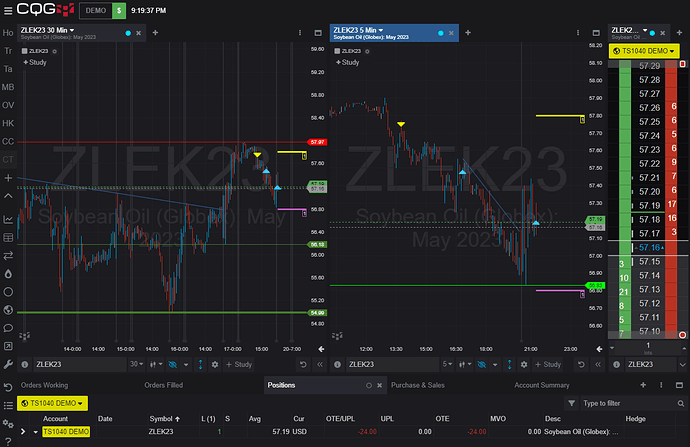Click the 57.20 price row in the DOM

[649, 192]
